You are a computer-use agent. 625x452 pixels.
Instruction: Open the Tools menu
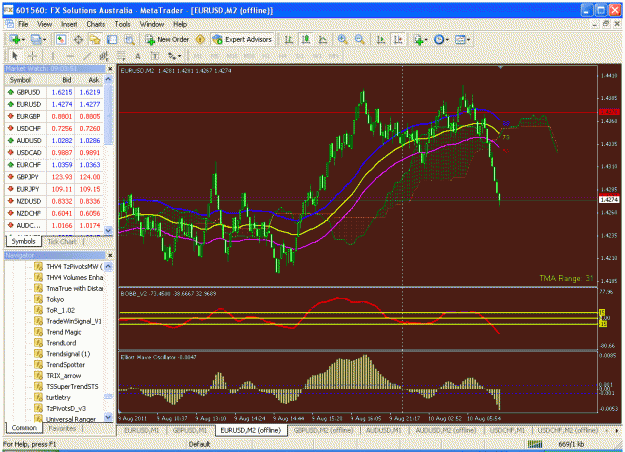click(x=122, y=24)
